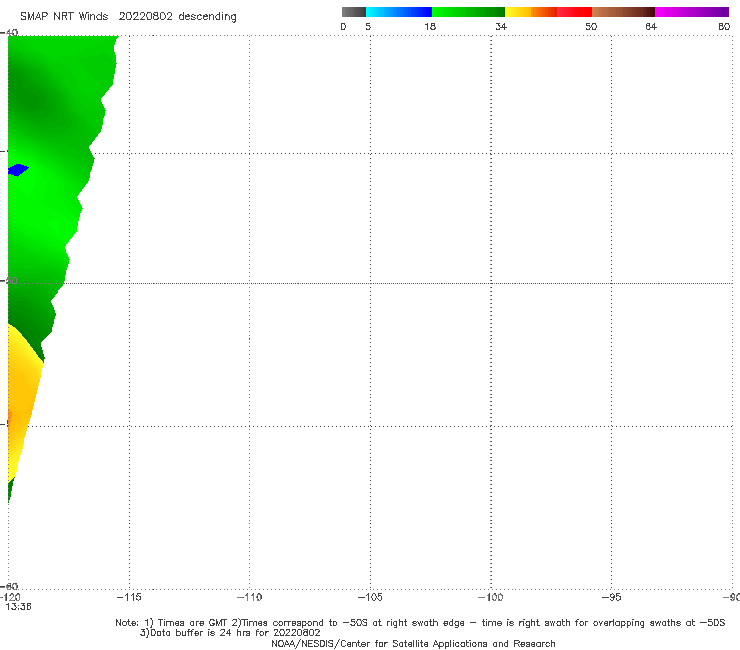Screen dimensions: 740x650
Task: Click the swath time label '13:36'
Action: tap(18, 607)
